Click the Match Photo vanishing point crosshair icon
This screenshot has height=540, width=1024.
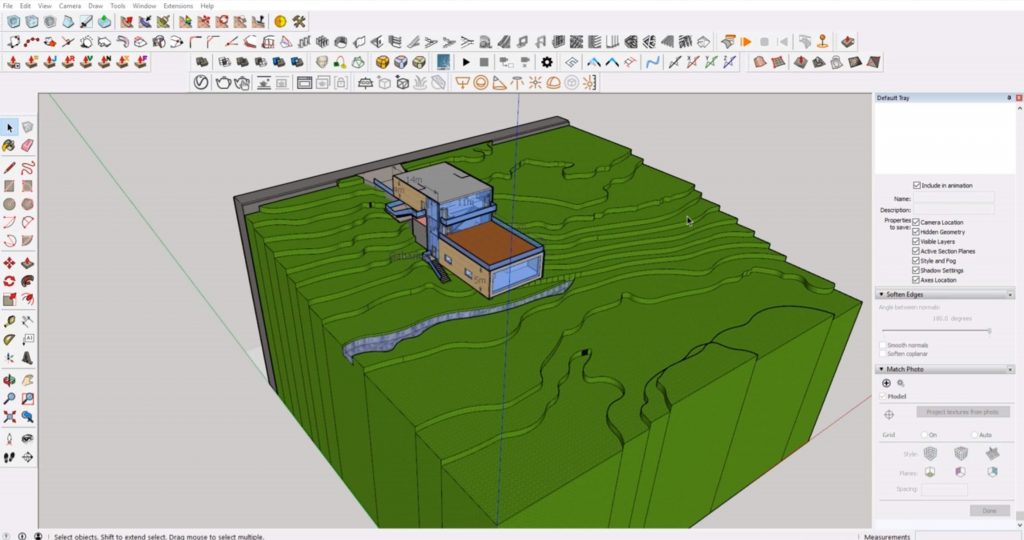(x=889, y=415)
